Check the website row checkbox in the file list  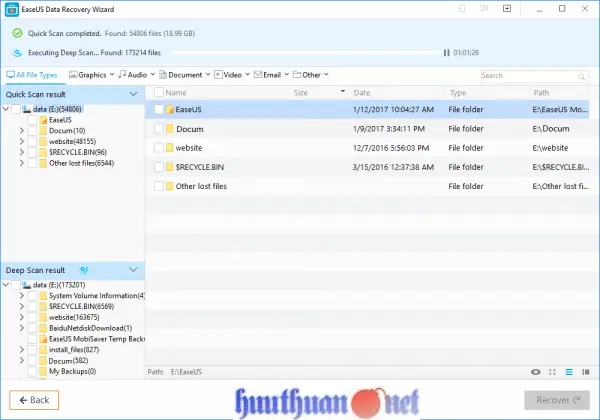(159, 148)
